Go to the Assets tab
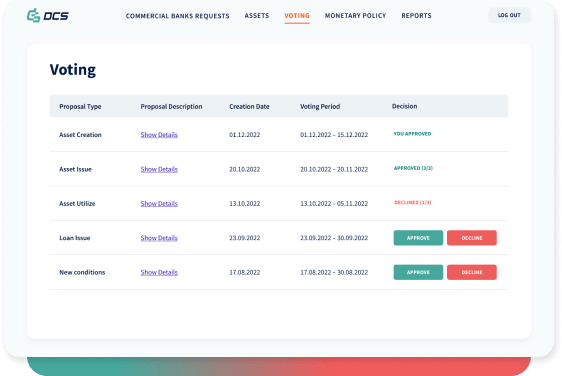Viewport: 562px width, 376px height. 257,15
